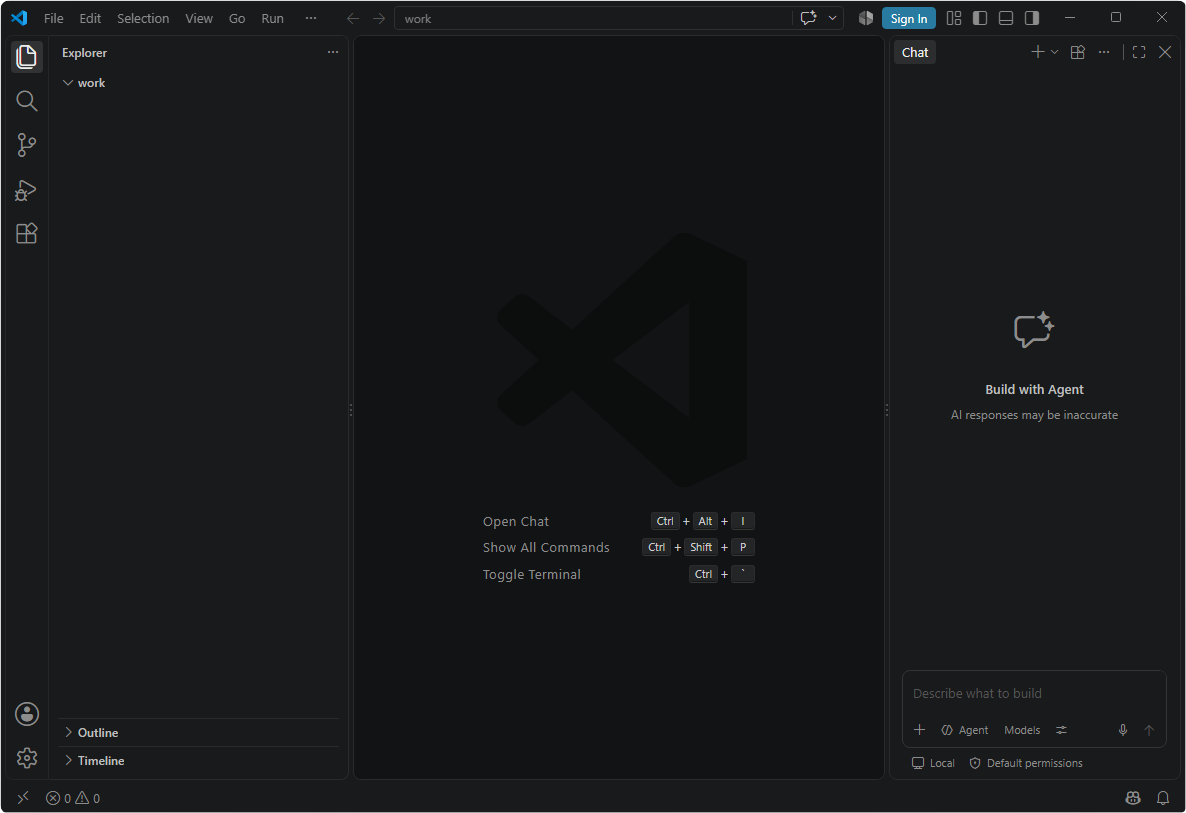Click Open Chat shortcut hint
The image size is (1186, 813).
(516, 522)
